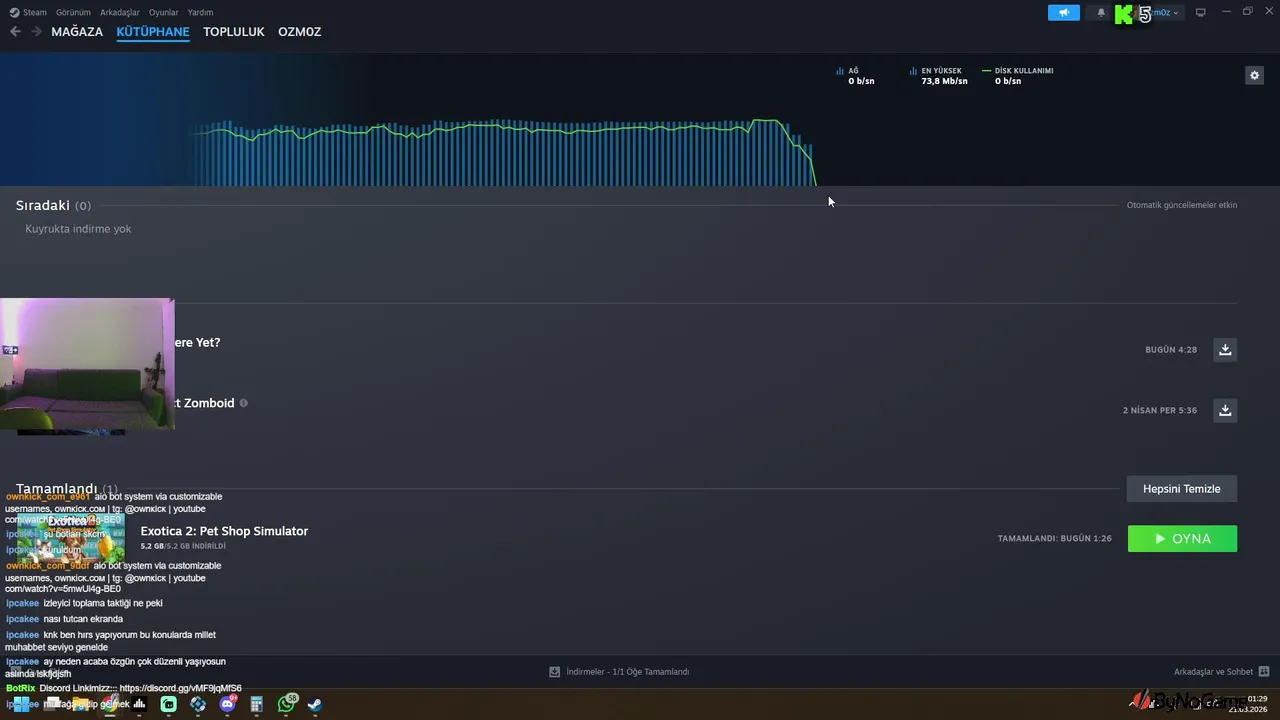Open File Explorer from the taskbar
This screenshot has width=1280, height=720.
pyautogui.click(x=79, y=704)
